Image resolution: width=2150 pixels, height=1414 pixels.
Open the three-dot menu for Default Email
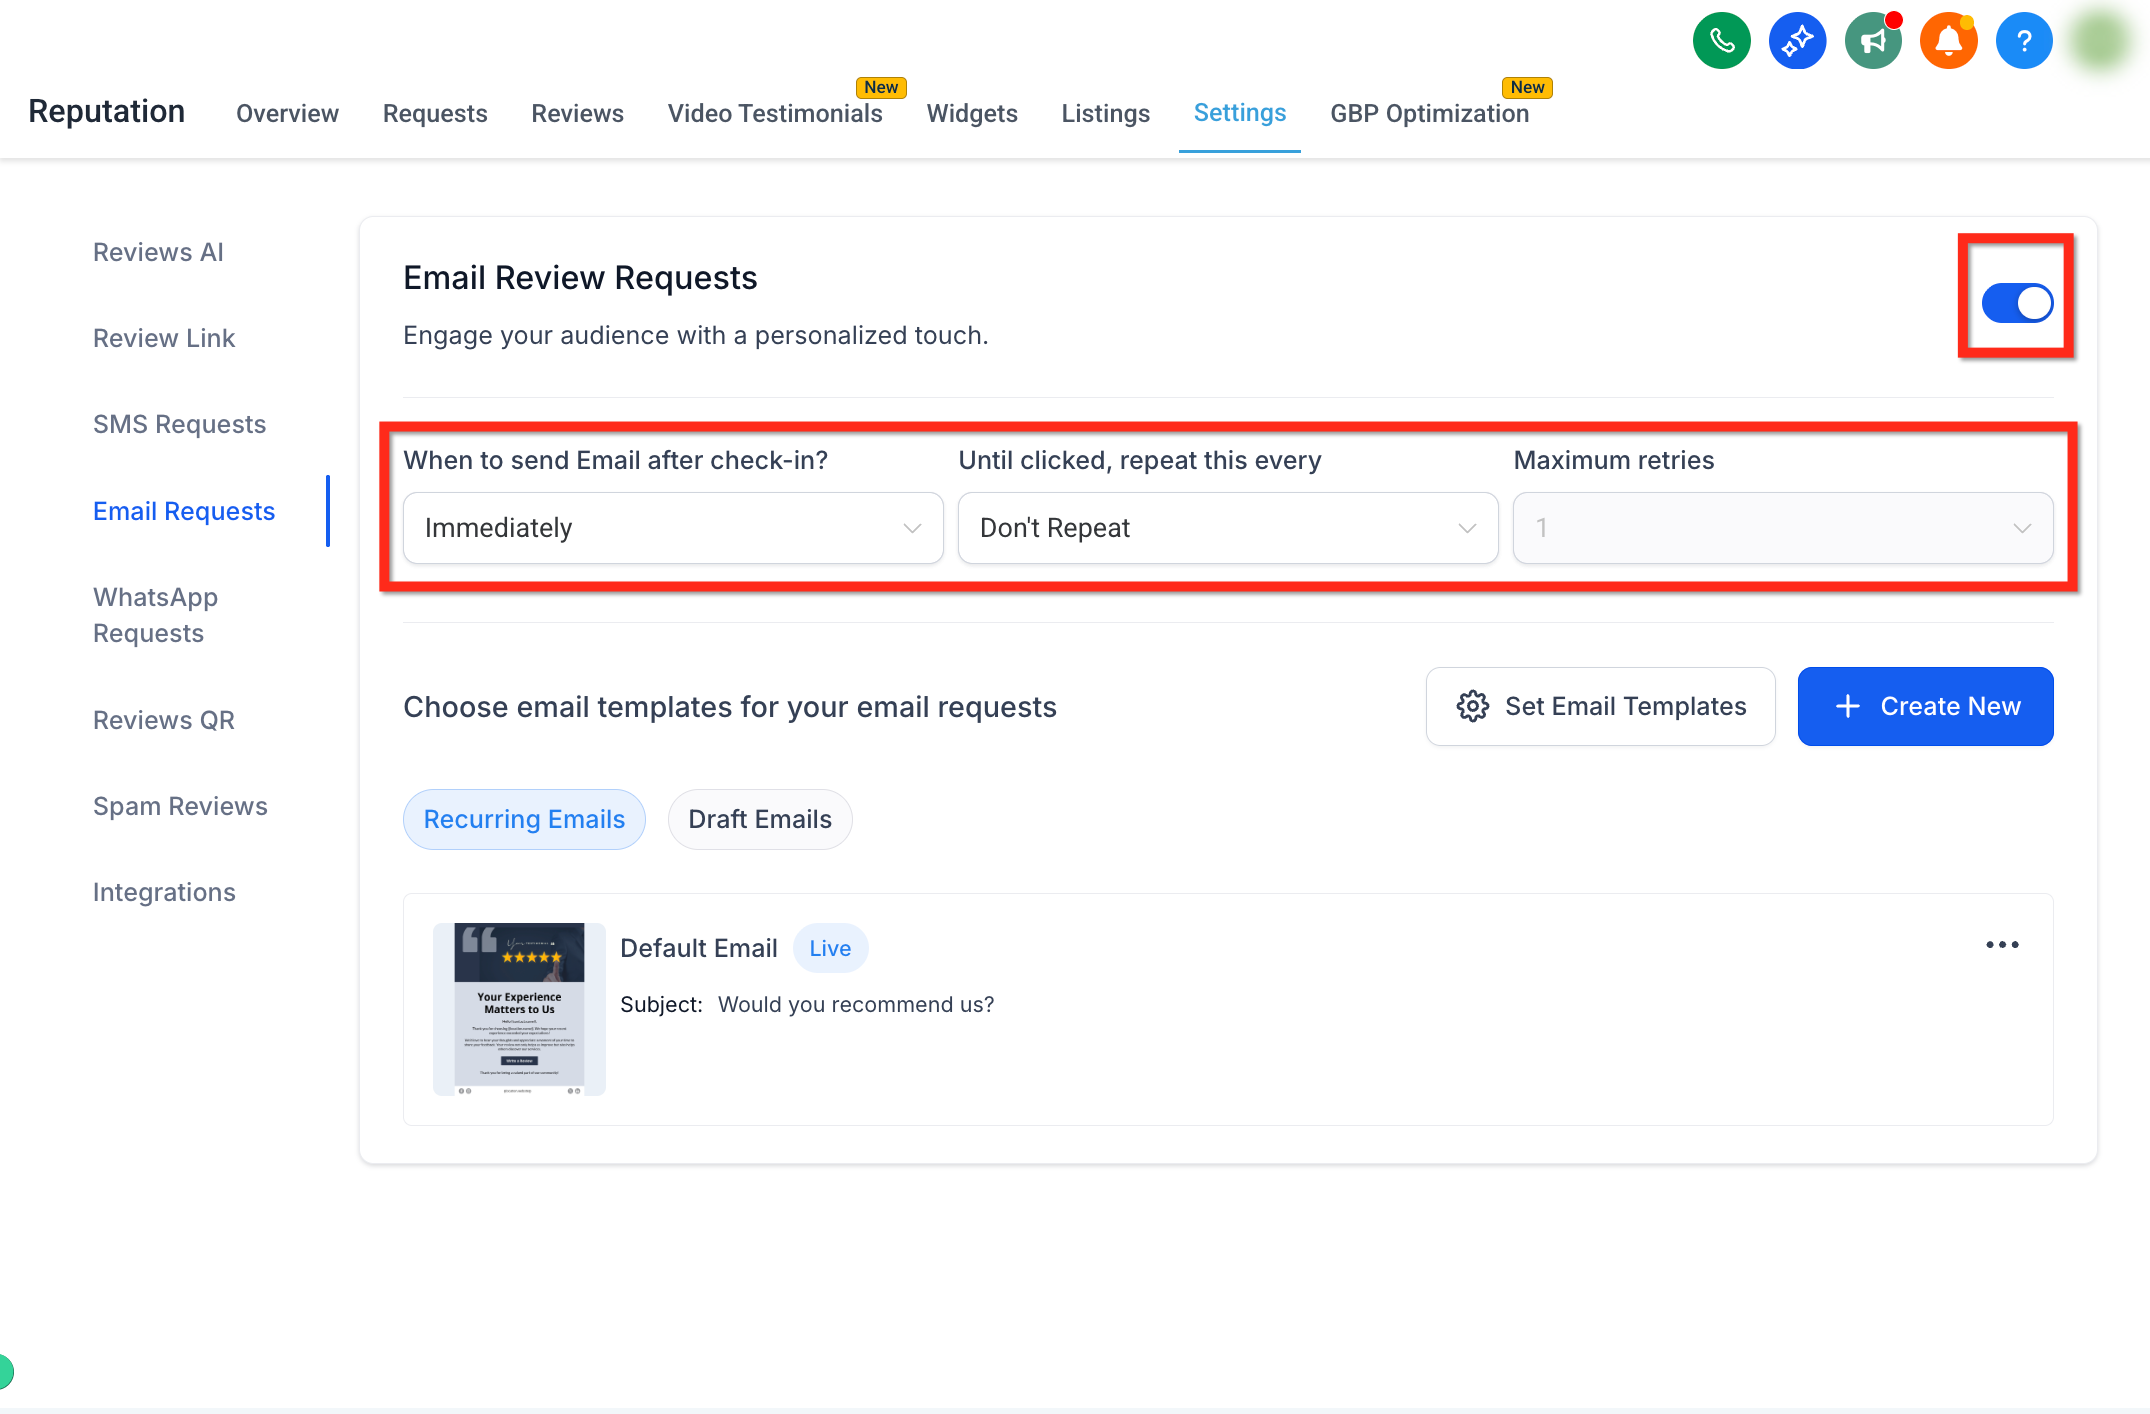click(2002, 945)
